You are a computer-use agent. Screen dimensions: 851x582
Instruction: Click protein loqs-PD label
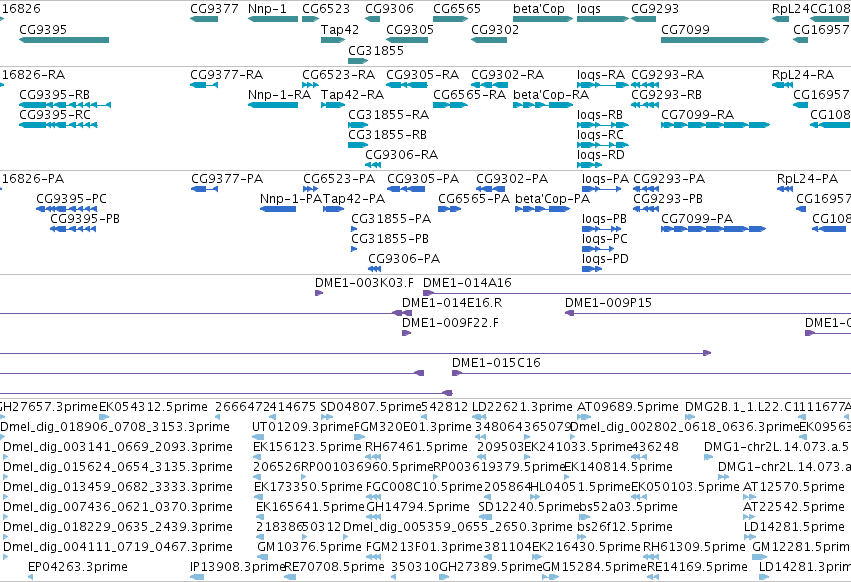pos(605,258)
